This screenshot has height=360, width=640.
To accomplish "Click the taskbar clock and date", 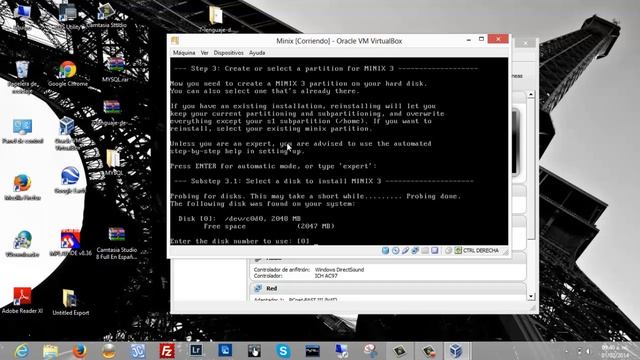I will 615,351.
